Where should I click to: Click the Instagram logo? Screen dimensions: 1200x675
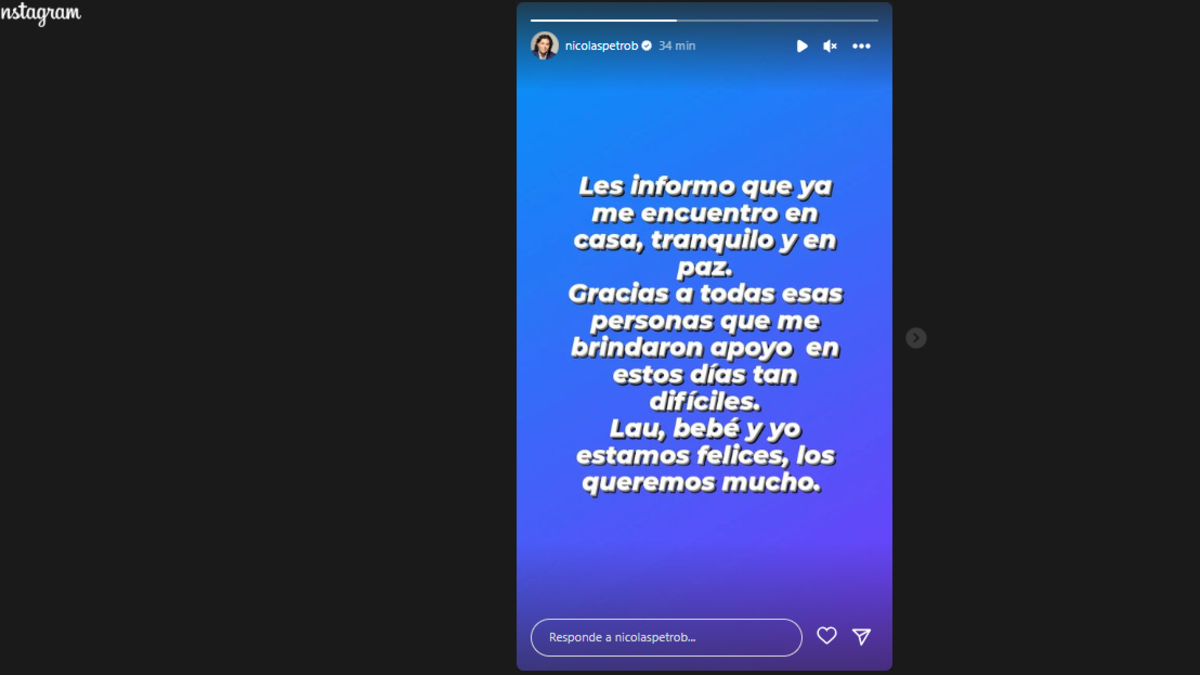pyautogui.click(x=40, y=14)
